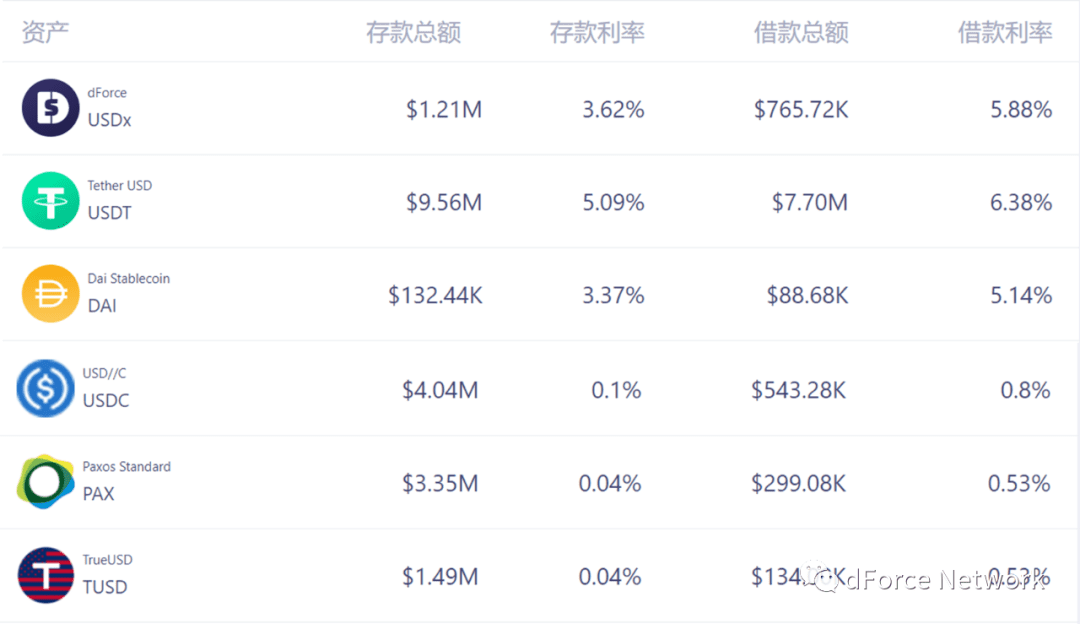Viewport: 1080px width, 624px height.
Task: Click PAX borrow total $299.08K
Action: point(798,483)
